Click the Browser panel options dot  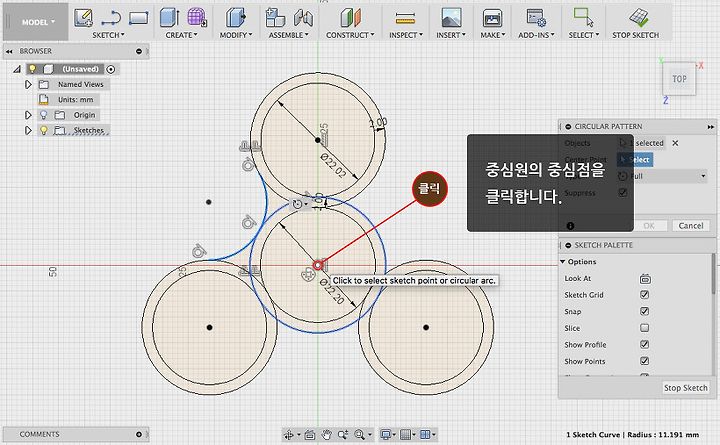(x=139, y=51)
